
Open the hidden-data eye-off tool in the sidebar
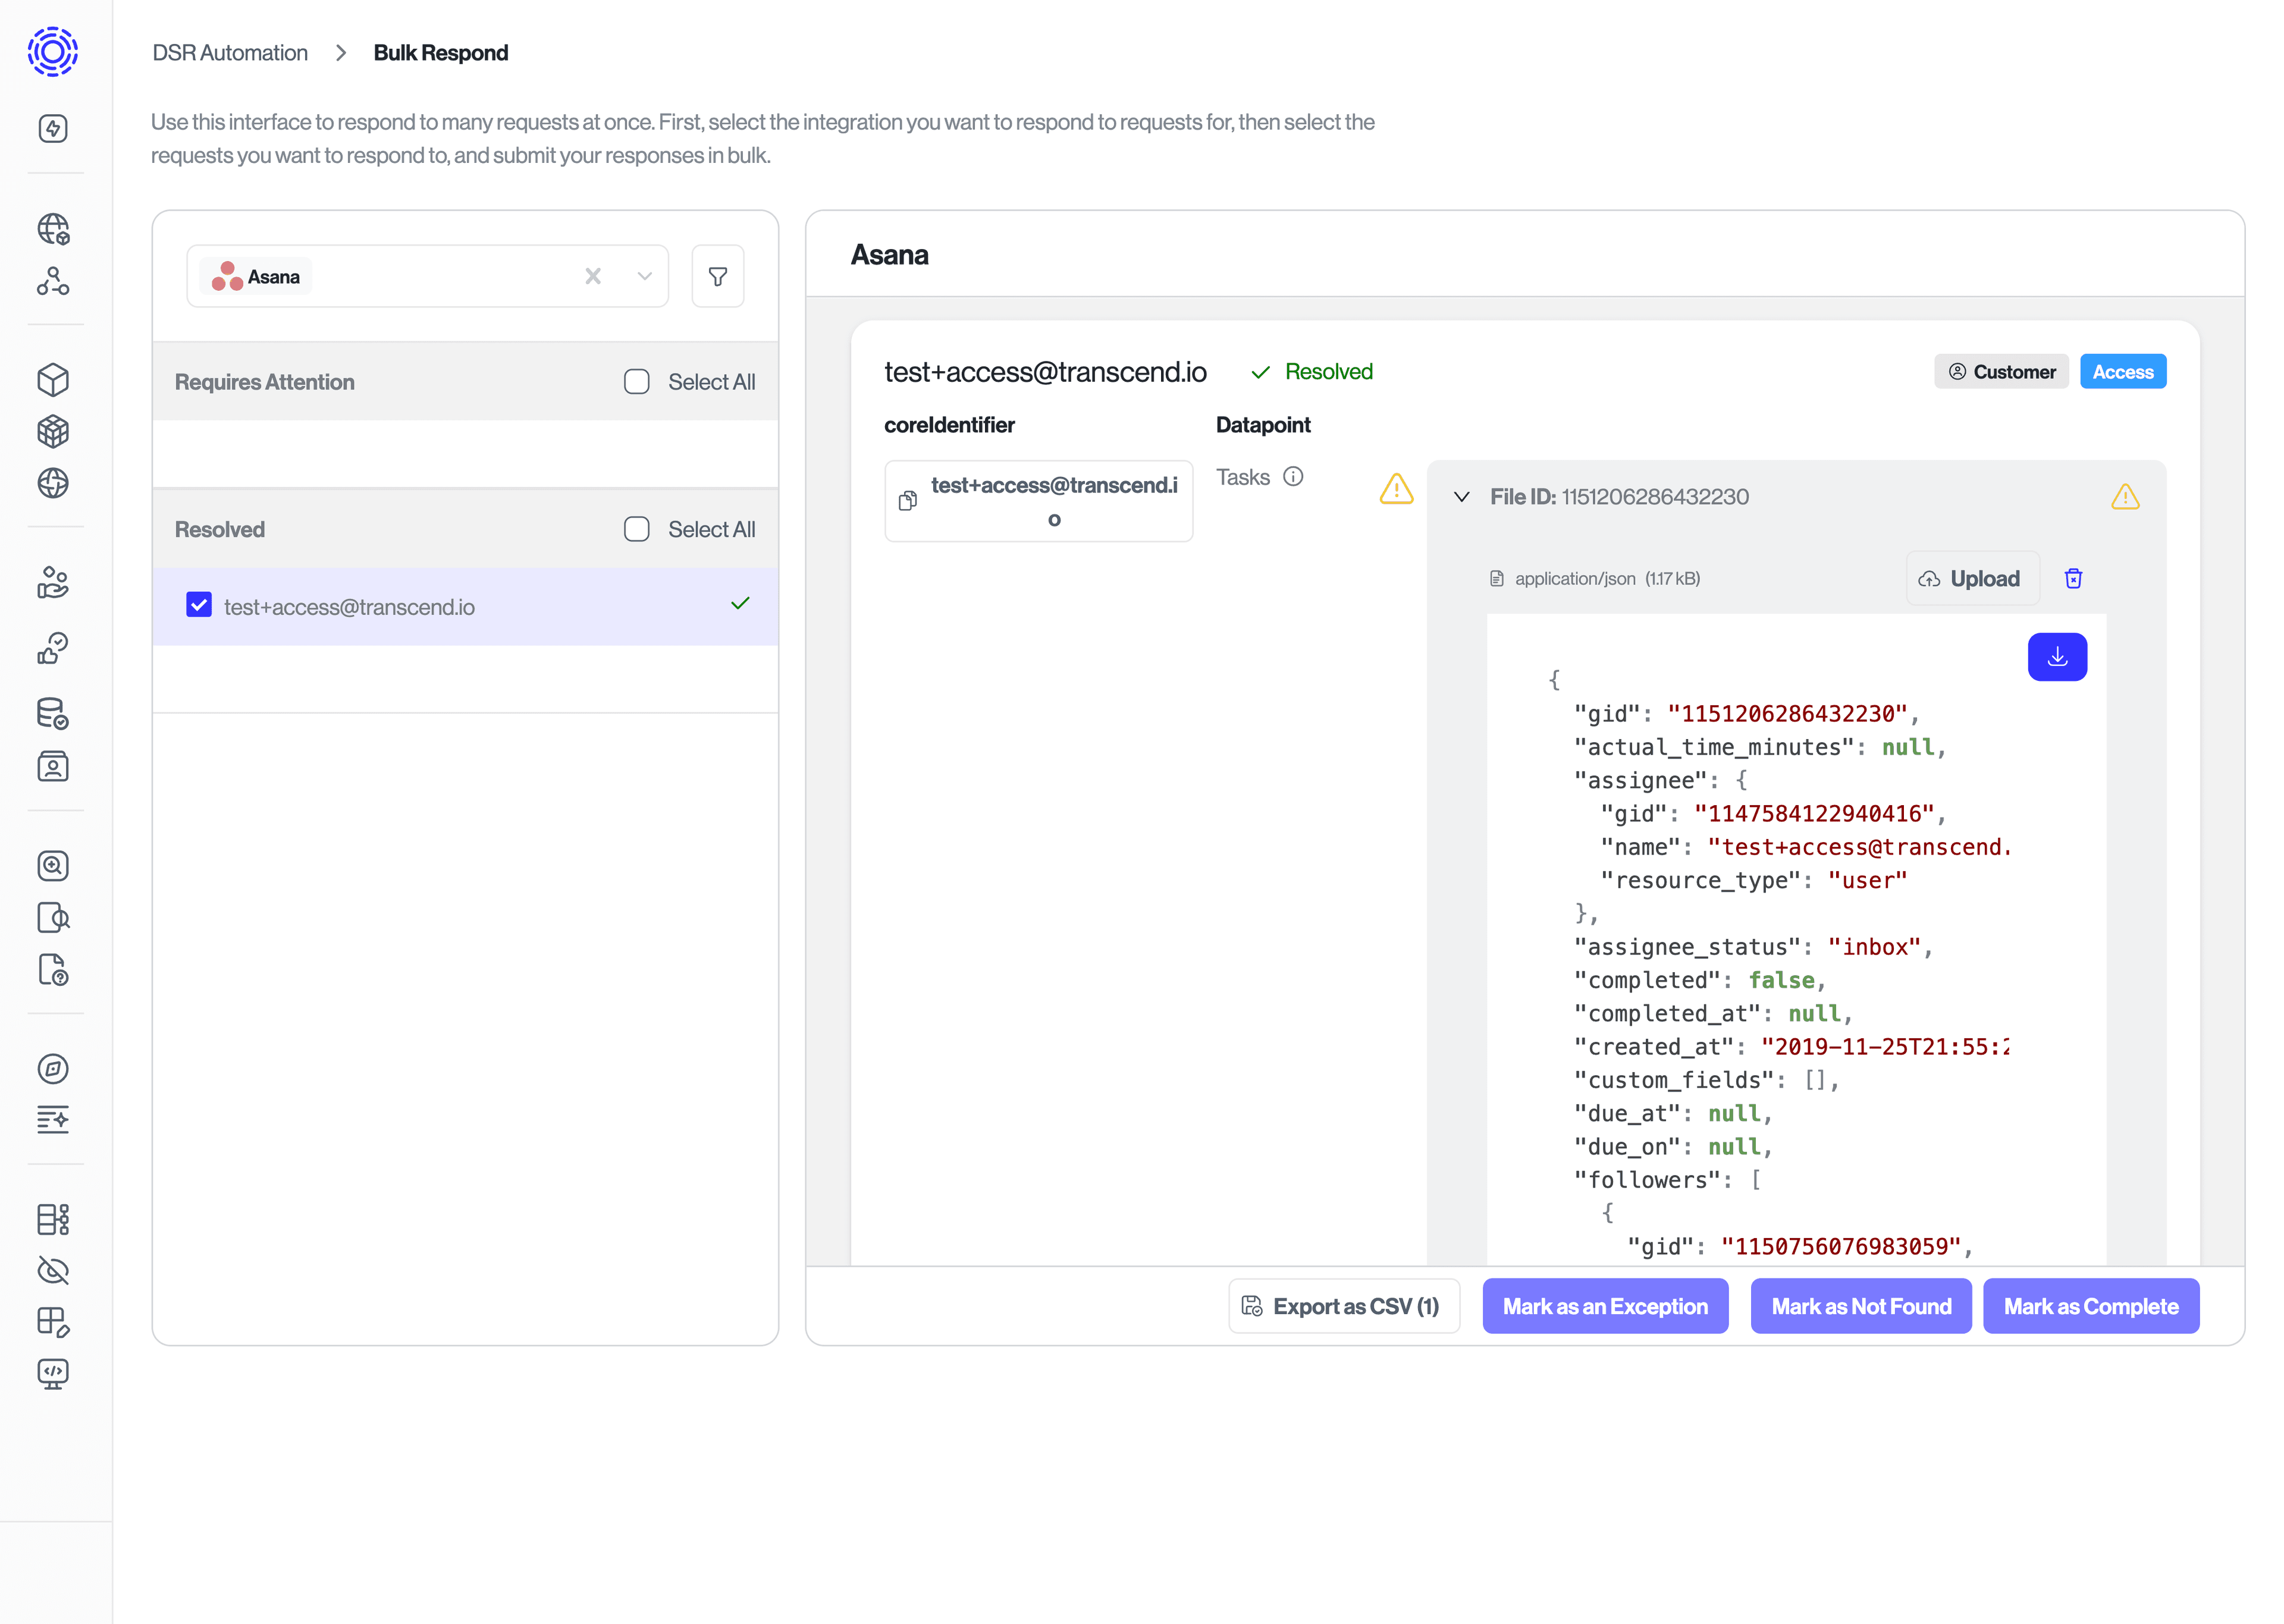click(x=53, y=1271)
